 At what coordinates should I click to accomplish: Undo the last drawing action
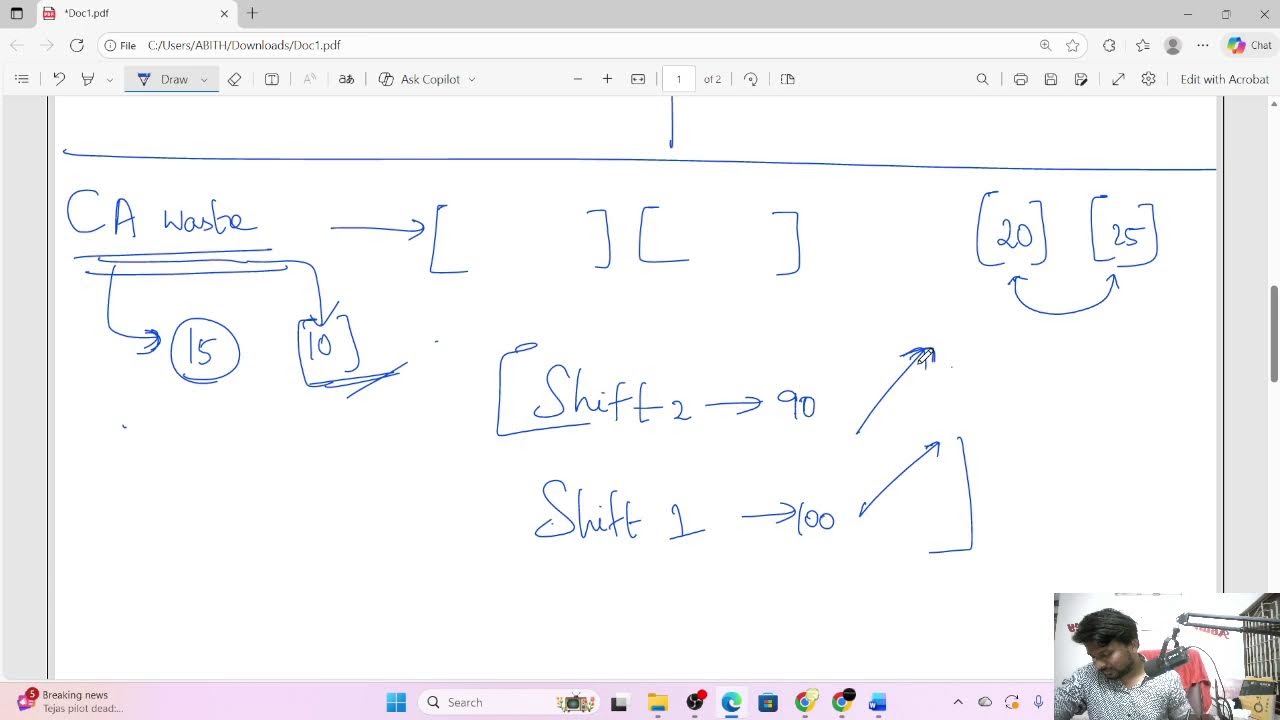click(x=59, y=79)
